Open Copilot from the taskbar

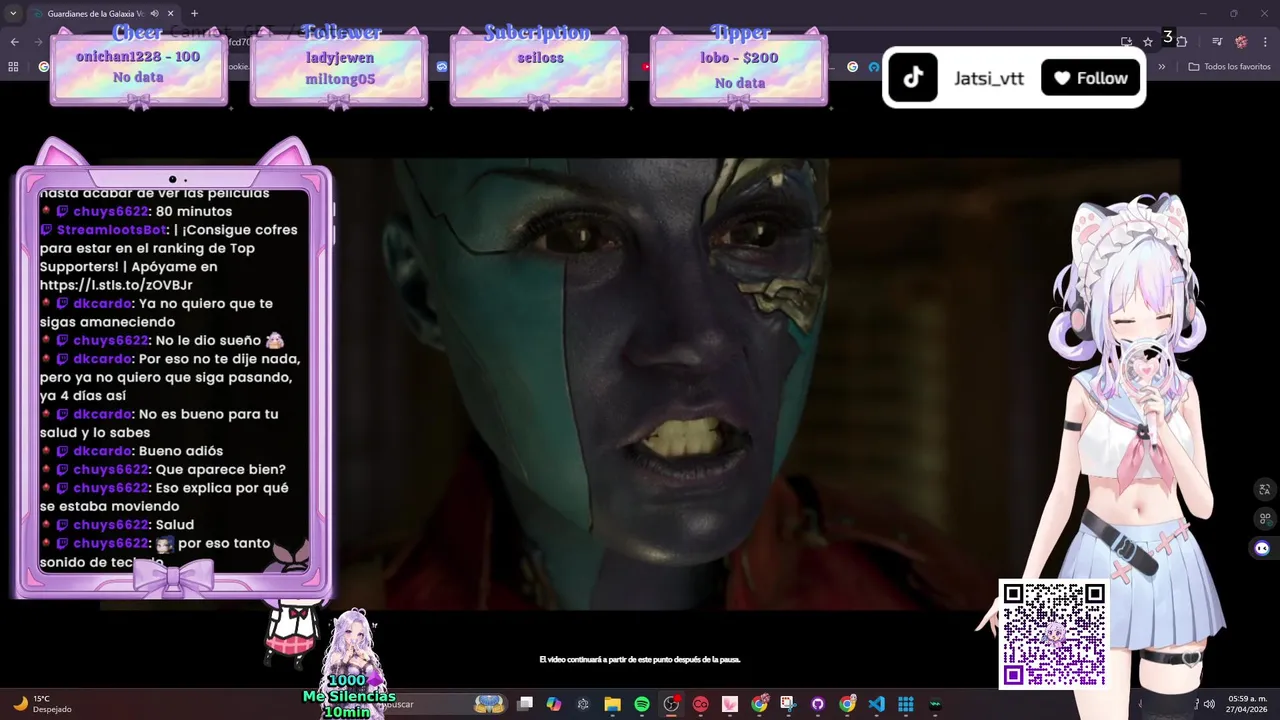click(x=554, y=704)
